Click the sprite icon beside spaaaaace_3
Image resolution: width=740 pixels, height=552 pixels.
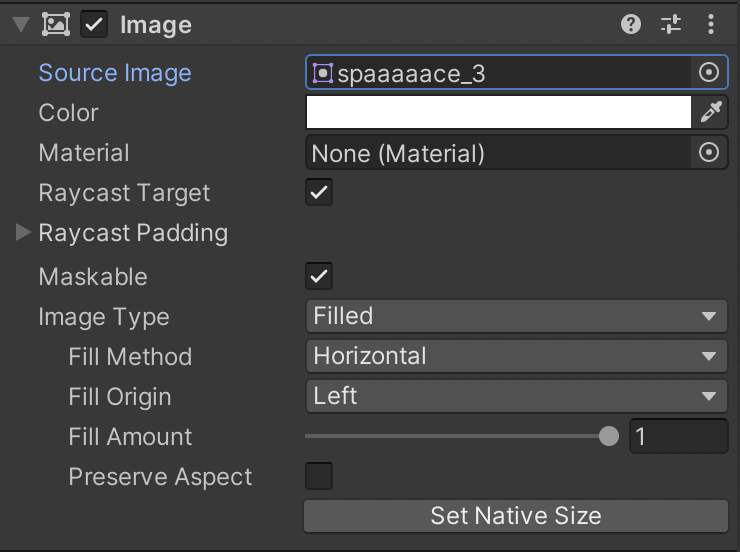[x=322, y=73]
